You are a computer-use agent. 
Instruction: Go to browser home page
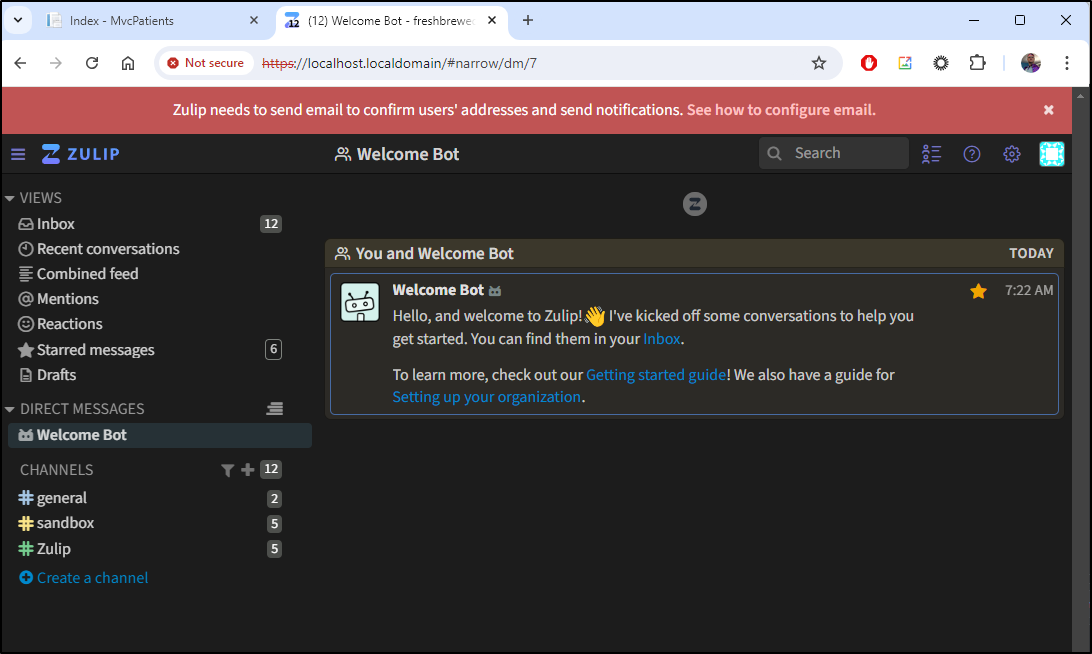pos(128,63)
